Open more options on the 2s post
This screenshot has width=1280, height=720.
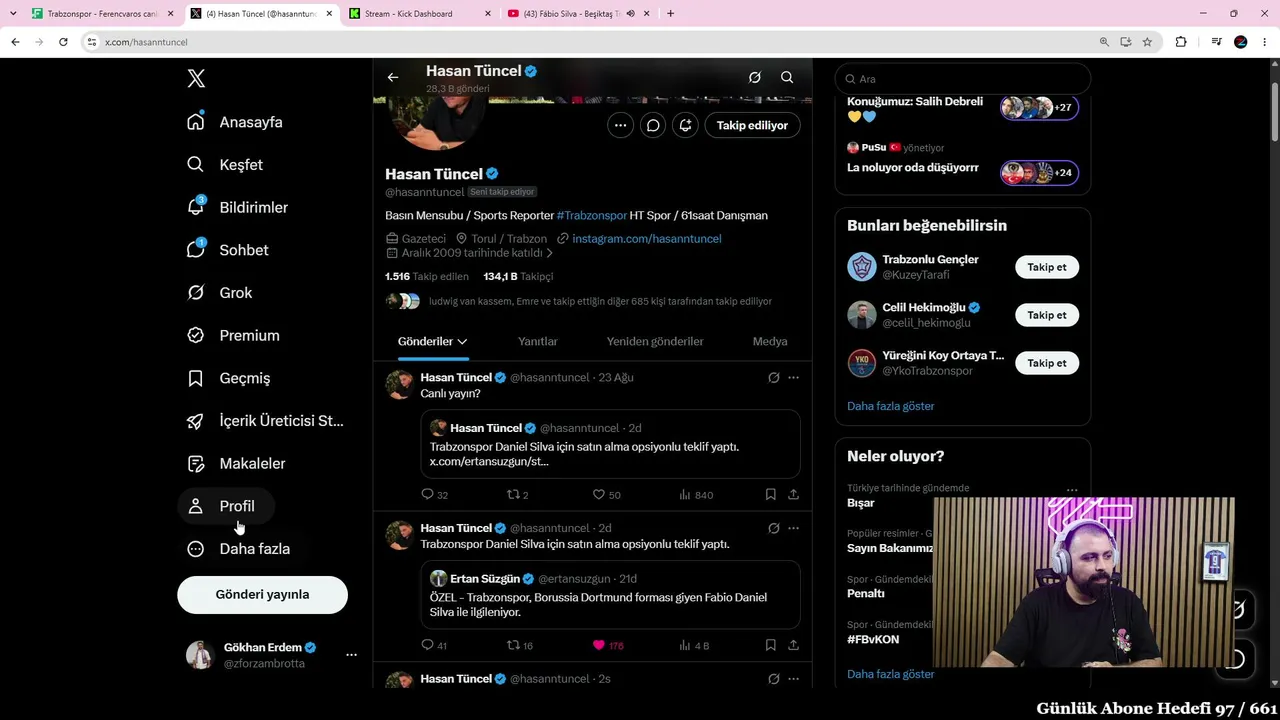click(x=793, y=679)
